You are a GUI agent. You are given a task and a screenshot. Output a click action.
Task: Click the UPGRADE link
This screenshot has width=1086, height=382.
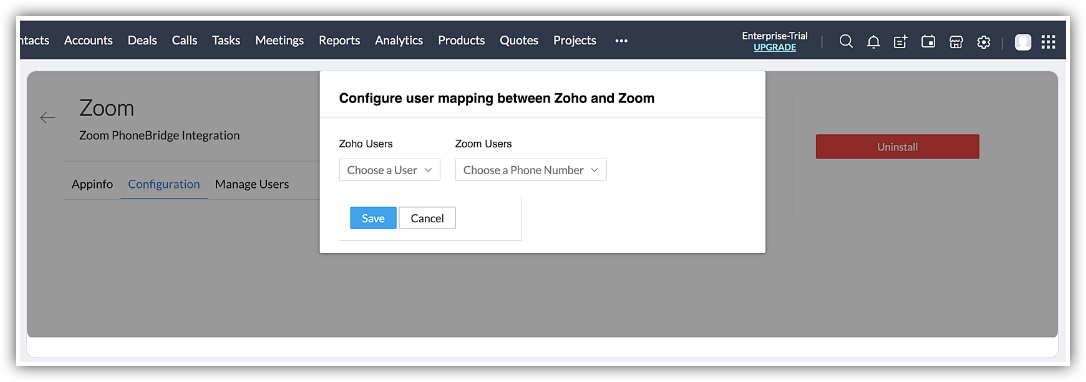click(x=775, y=47)
